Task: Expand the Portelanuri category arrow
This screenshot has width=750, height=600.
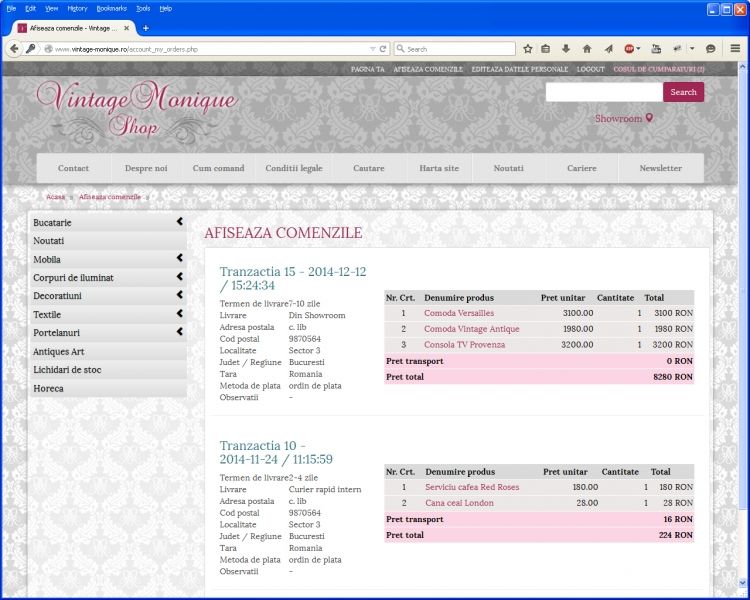Action: (x=179, y=332)
